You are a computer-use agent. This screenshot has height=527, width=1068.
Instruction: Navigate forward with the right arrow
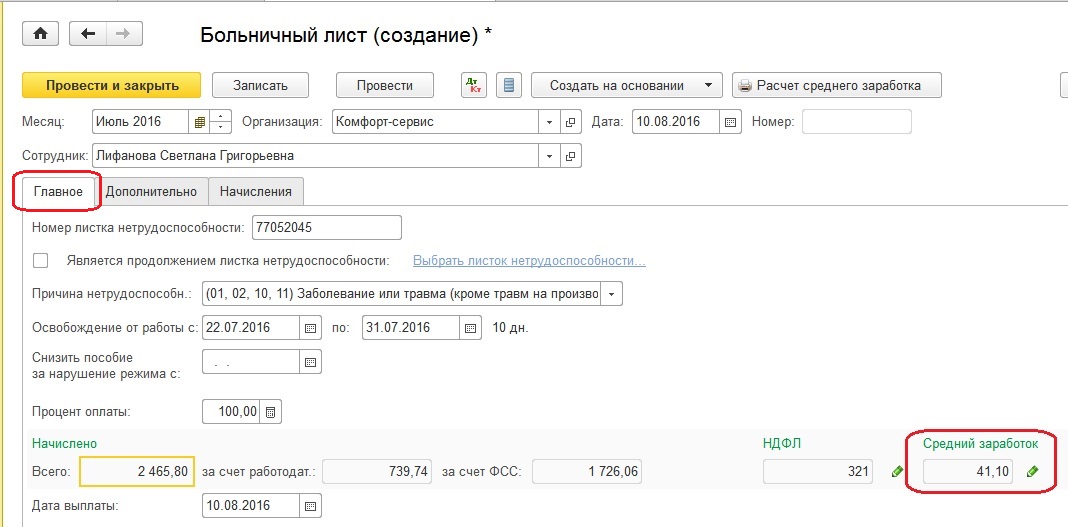124,34
